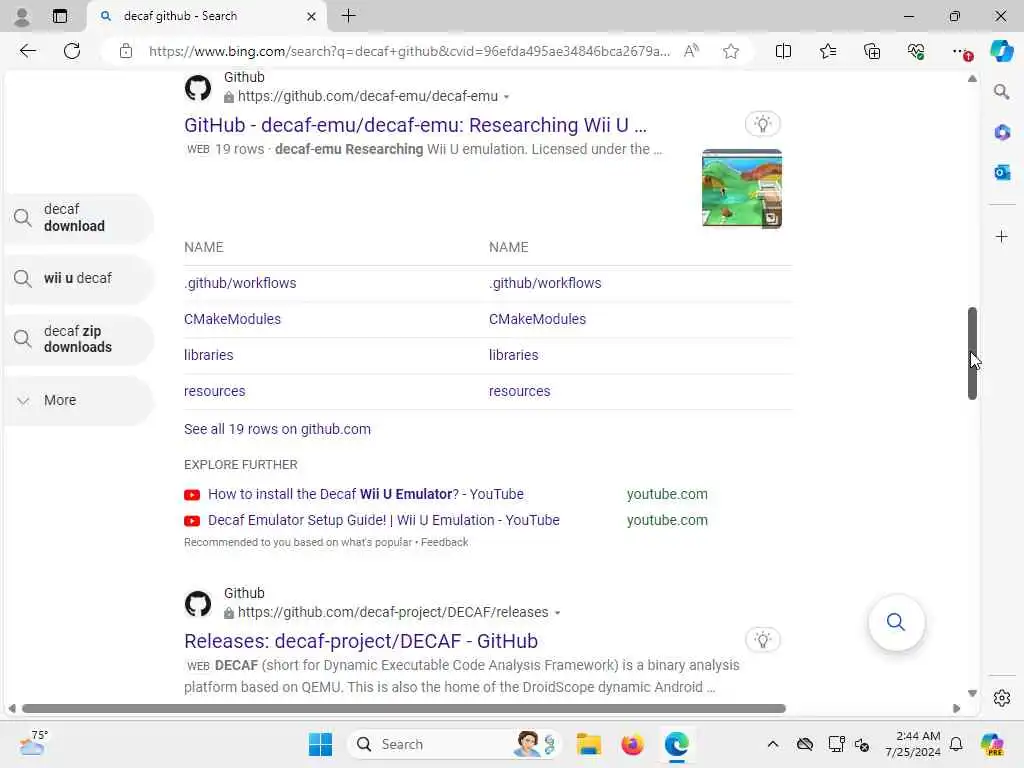
Task: Search for decaf zip downloads
Action: 78,339
